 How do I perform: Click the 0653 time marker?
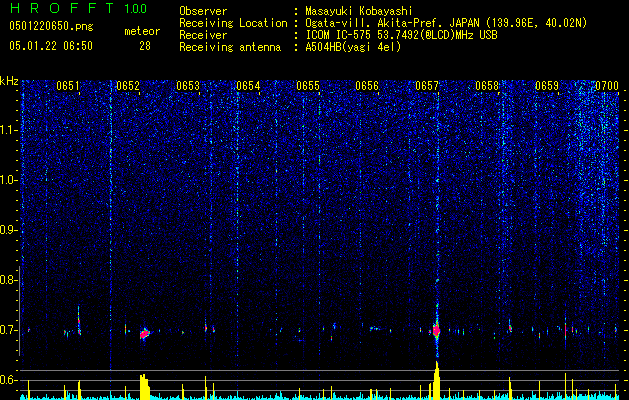pyautogui.click(x=188, y=86)
